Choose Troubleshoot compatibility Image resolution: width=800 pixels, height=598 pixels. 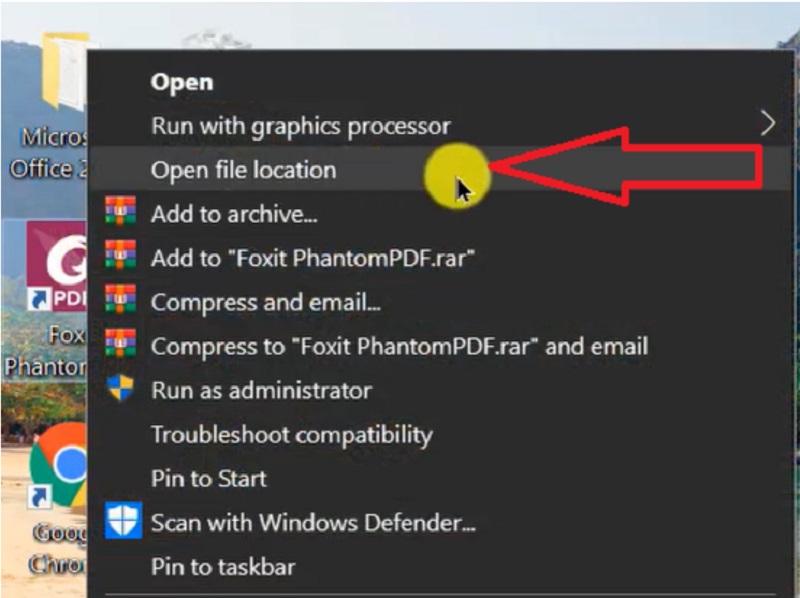pyautogui.click(x=292, y=435)
